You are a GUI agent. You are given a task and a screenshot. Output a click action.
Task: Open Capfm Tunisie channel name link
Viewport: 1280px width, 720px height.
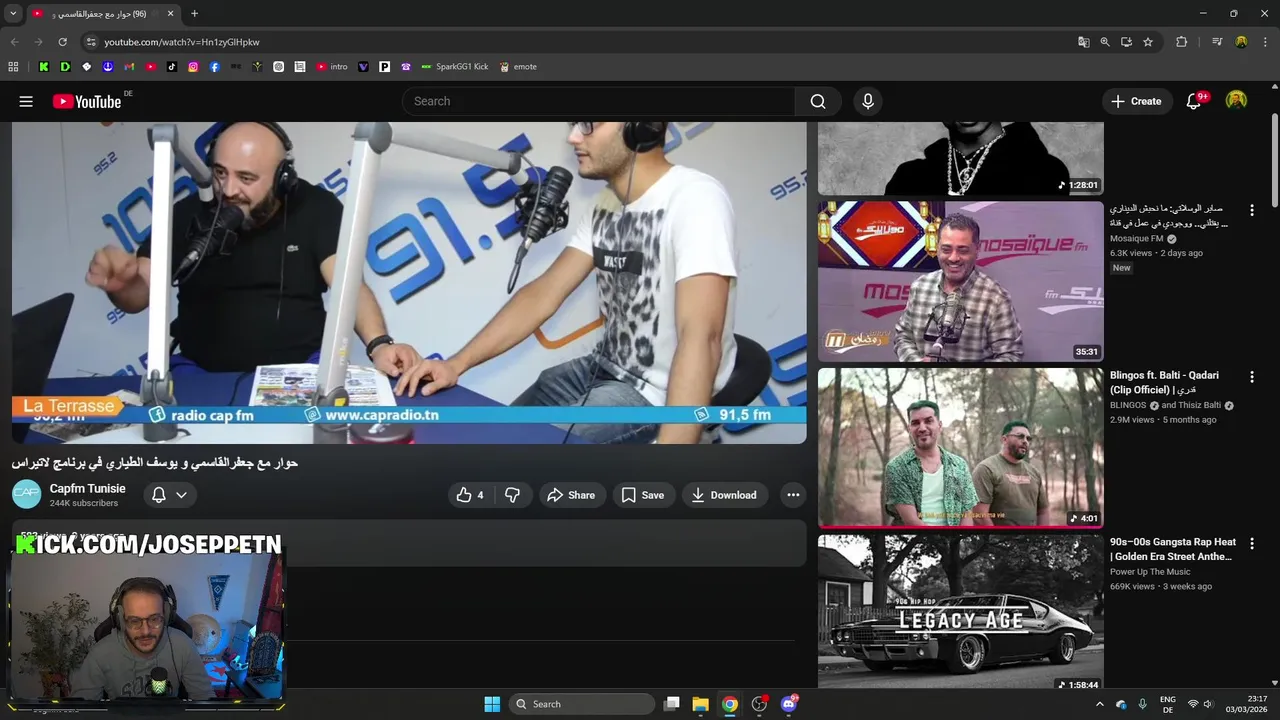click(x=88, y=488)
